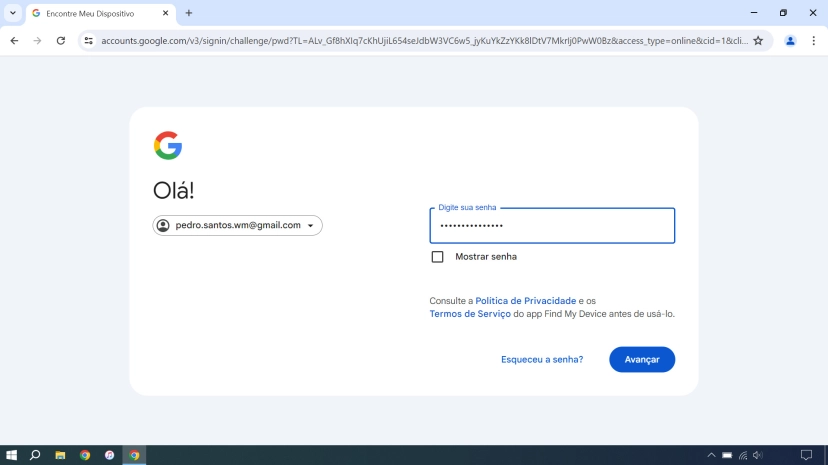Open the Windows Start menu

coord(11,455)
